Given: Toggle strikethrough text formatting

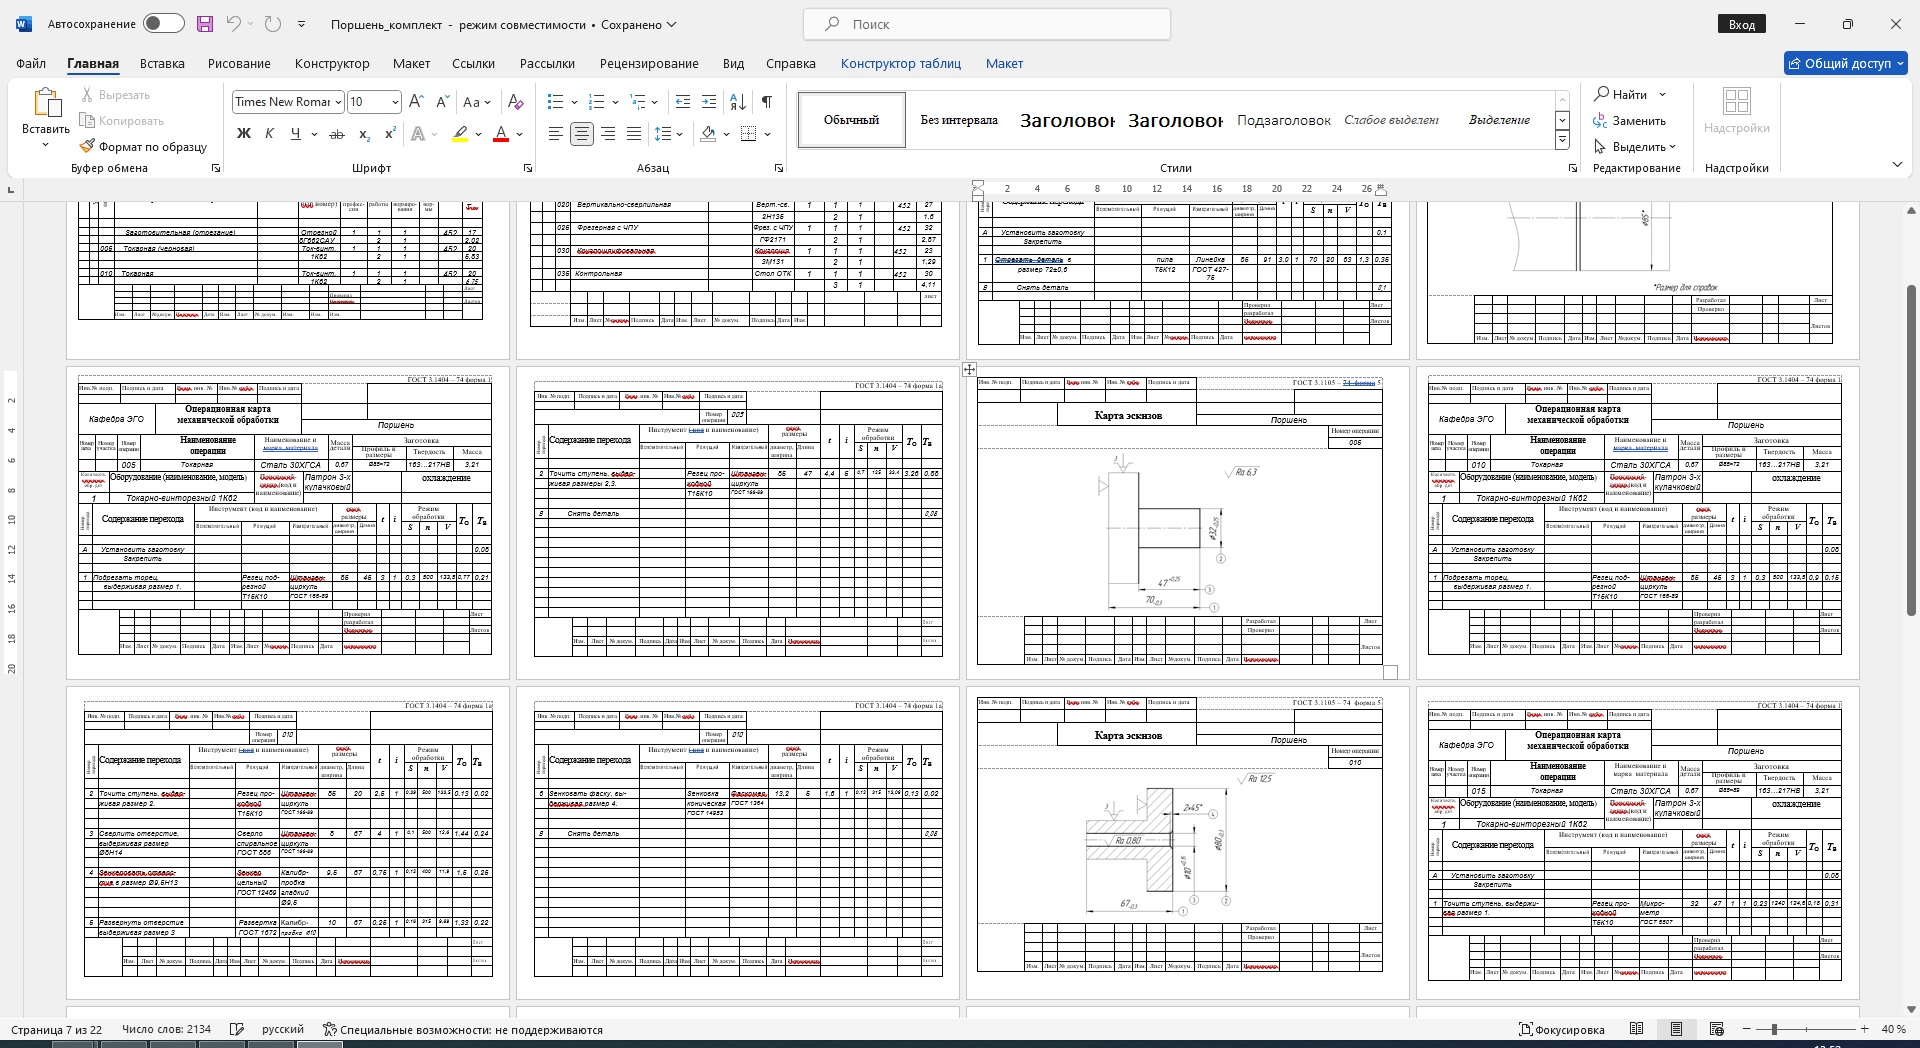Looking at the screenshot, I should pyautogui.click(x=337, y=133).
